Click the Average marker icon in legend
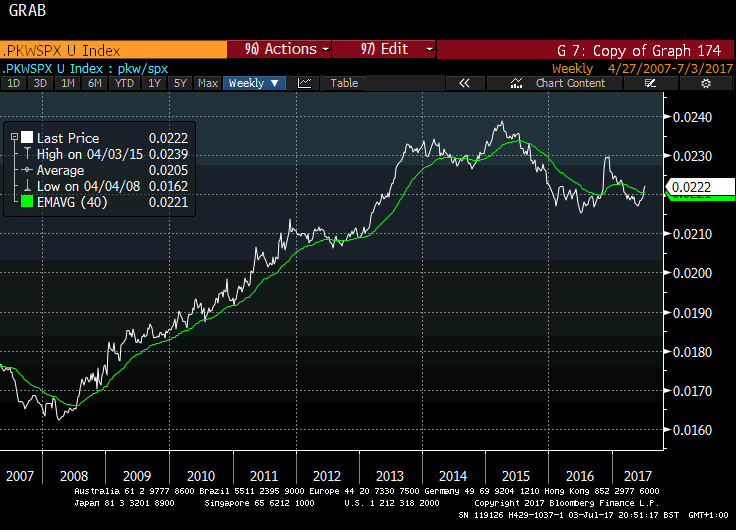 tap(27, 170)
